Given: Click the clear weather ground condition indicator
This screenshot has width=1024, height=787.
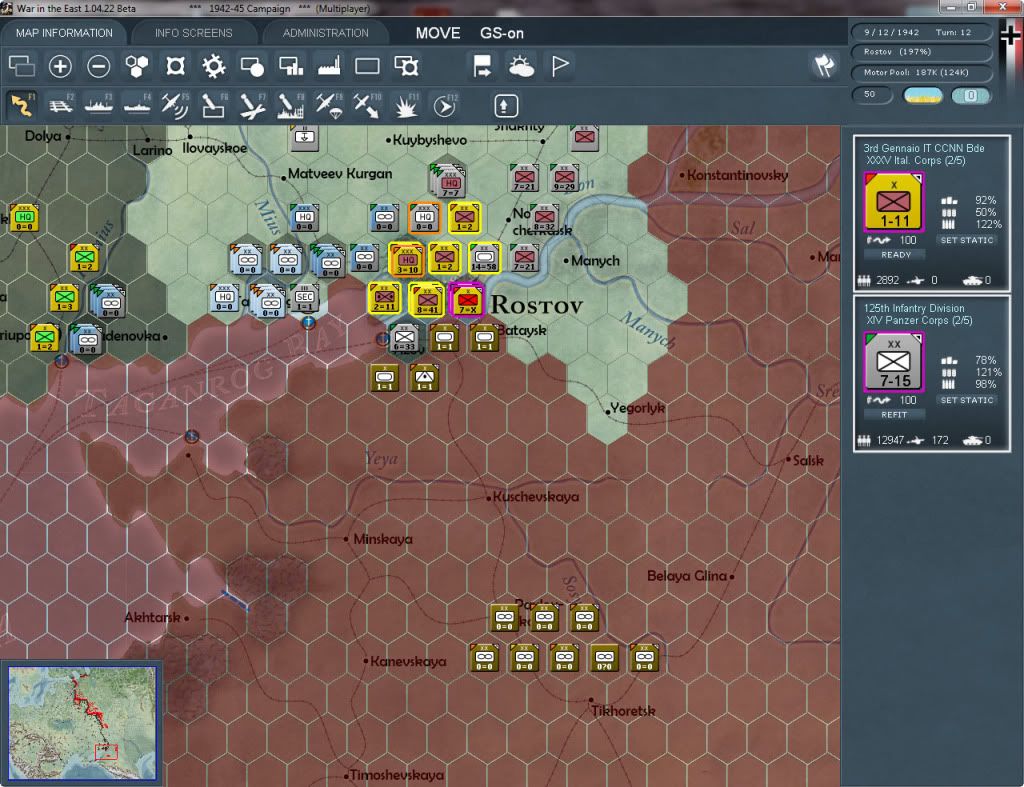Looking at the screenshot, I should click(x=922, y=95).
